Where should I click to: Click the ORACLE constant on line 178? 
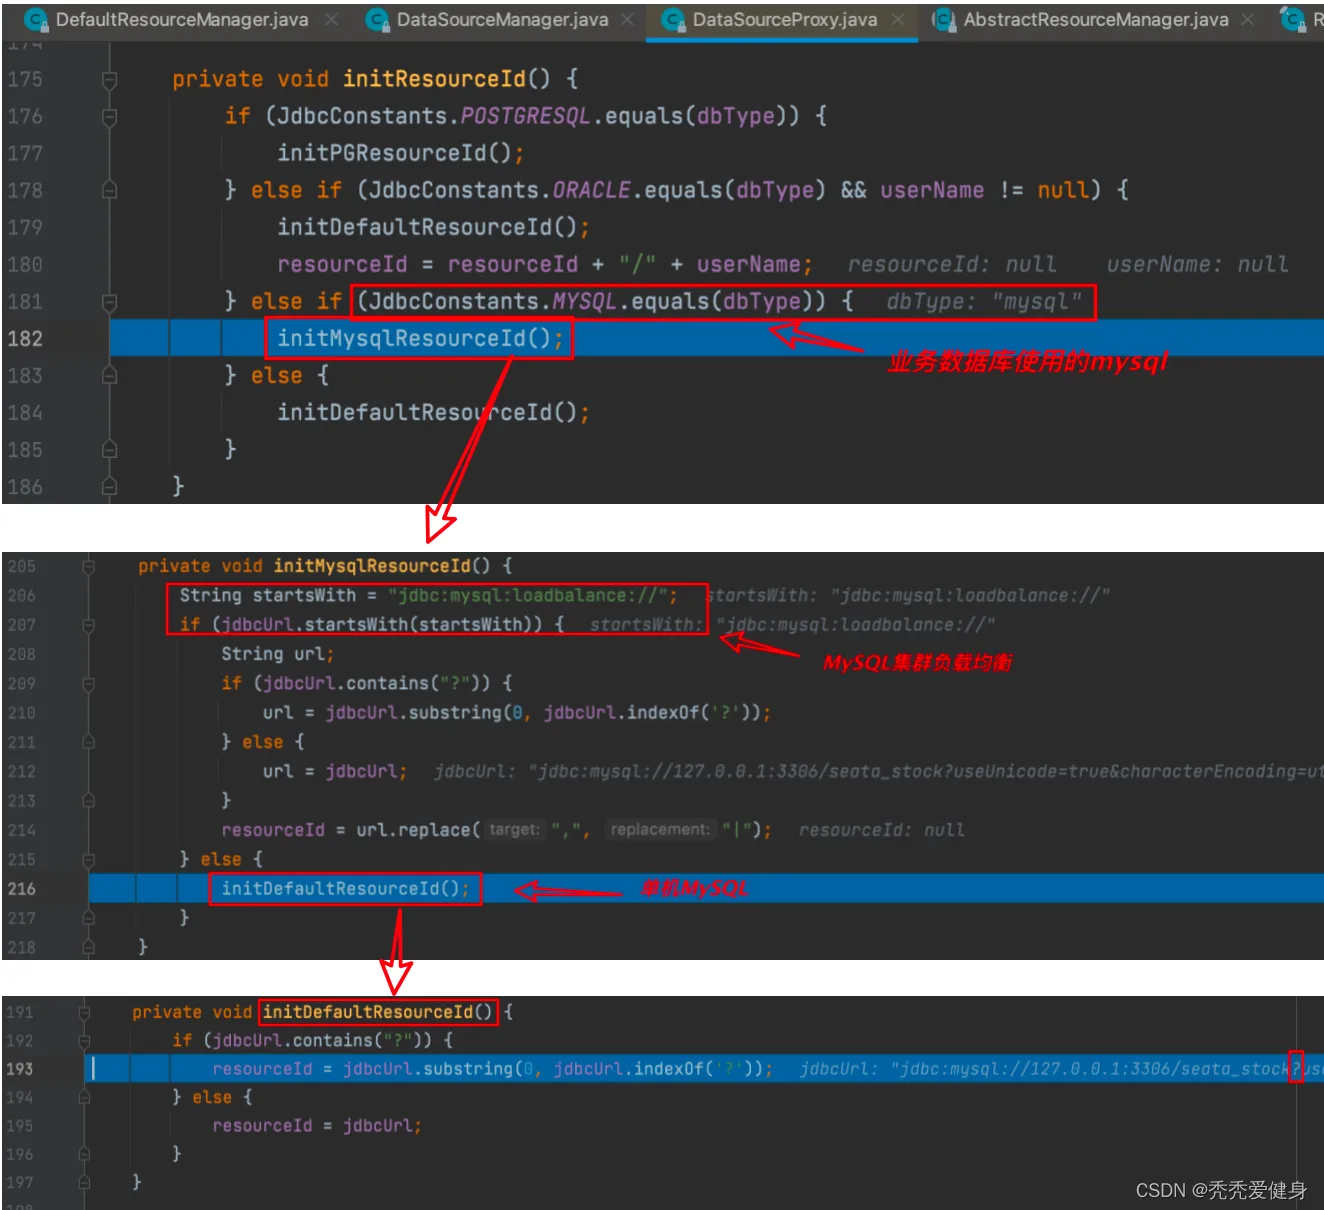coord(591,190)
